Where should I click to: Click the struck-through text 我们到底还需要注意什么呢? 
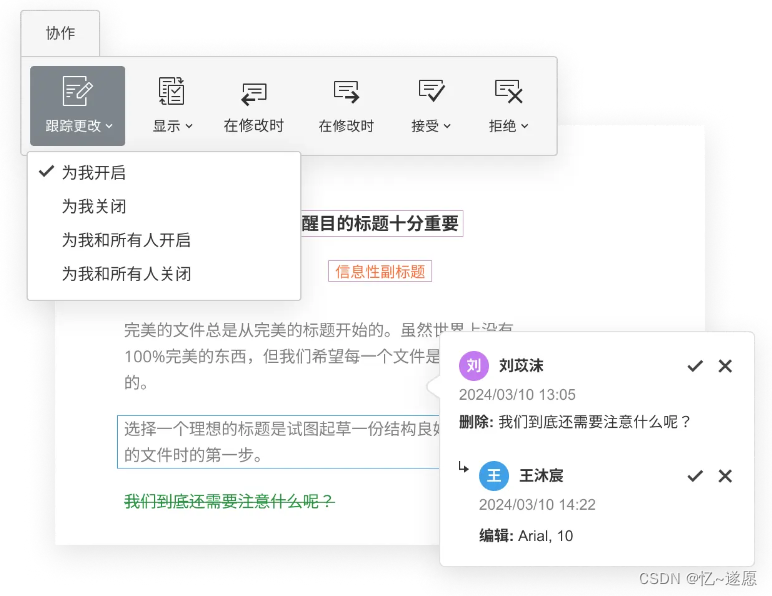(x=229, y=502)
